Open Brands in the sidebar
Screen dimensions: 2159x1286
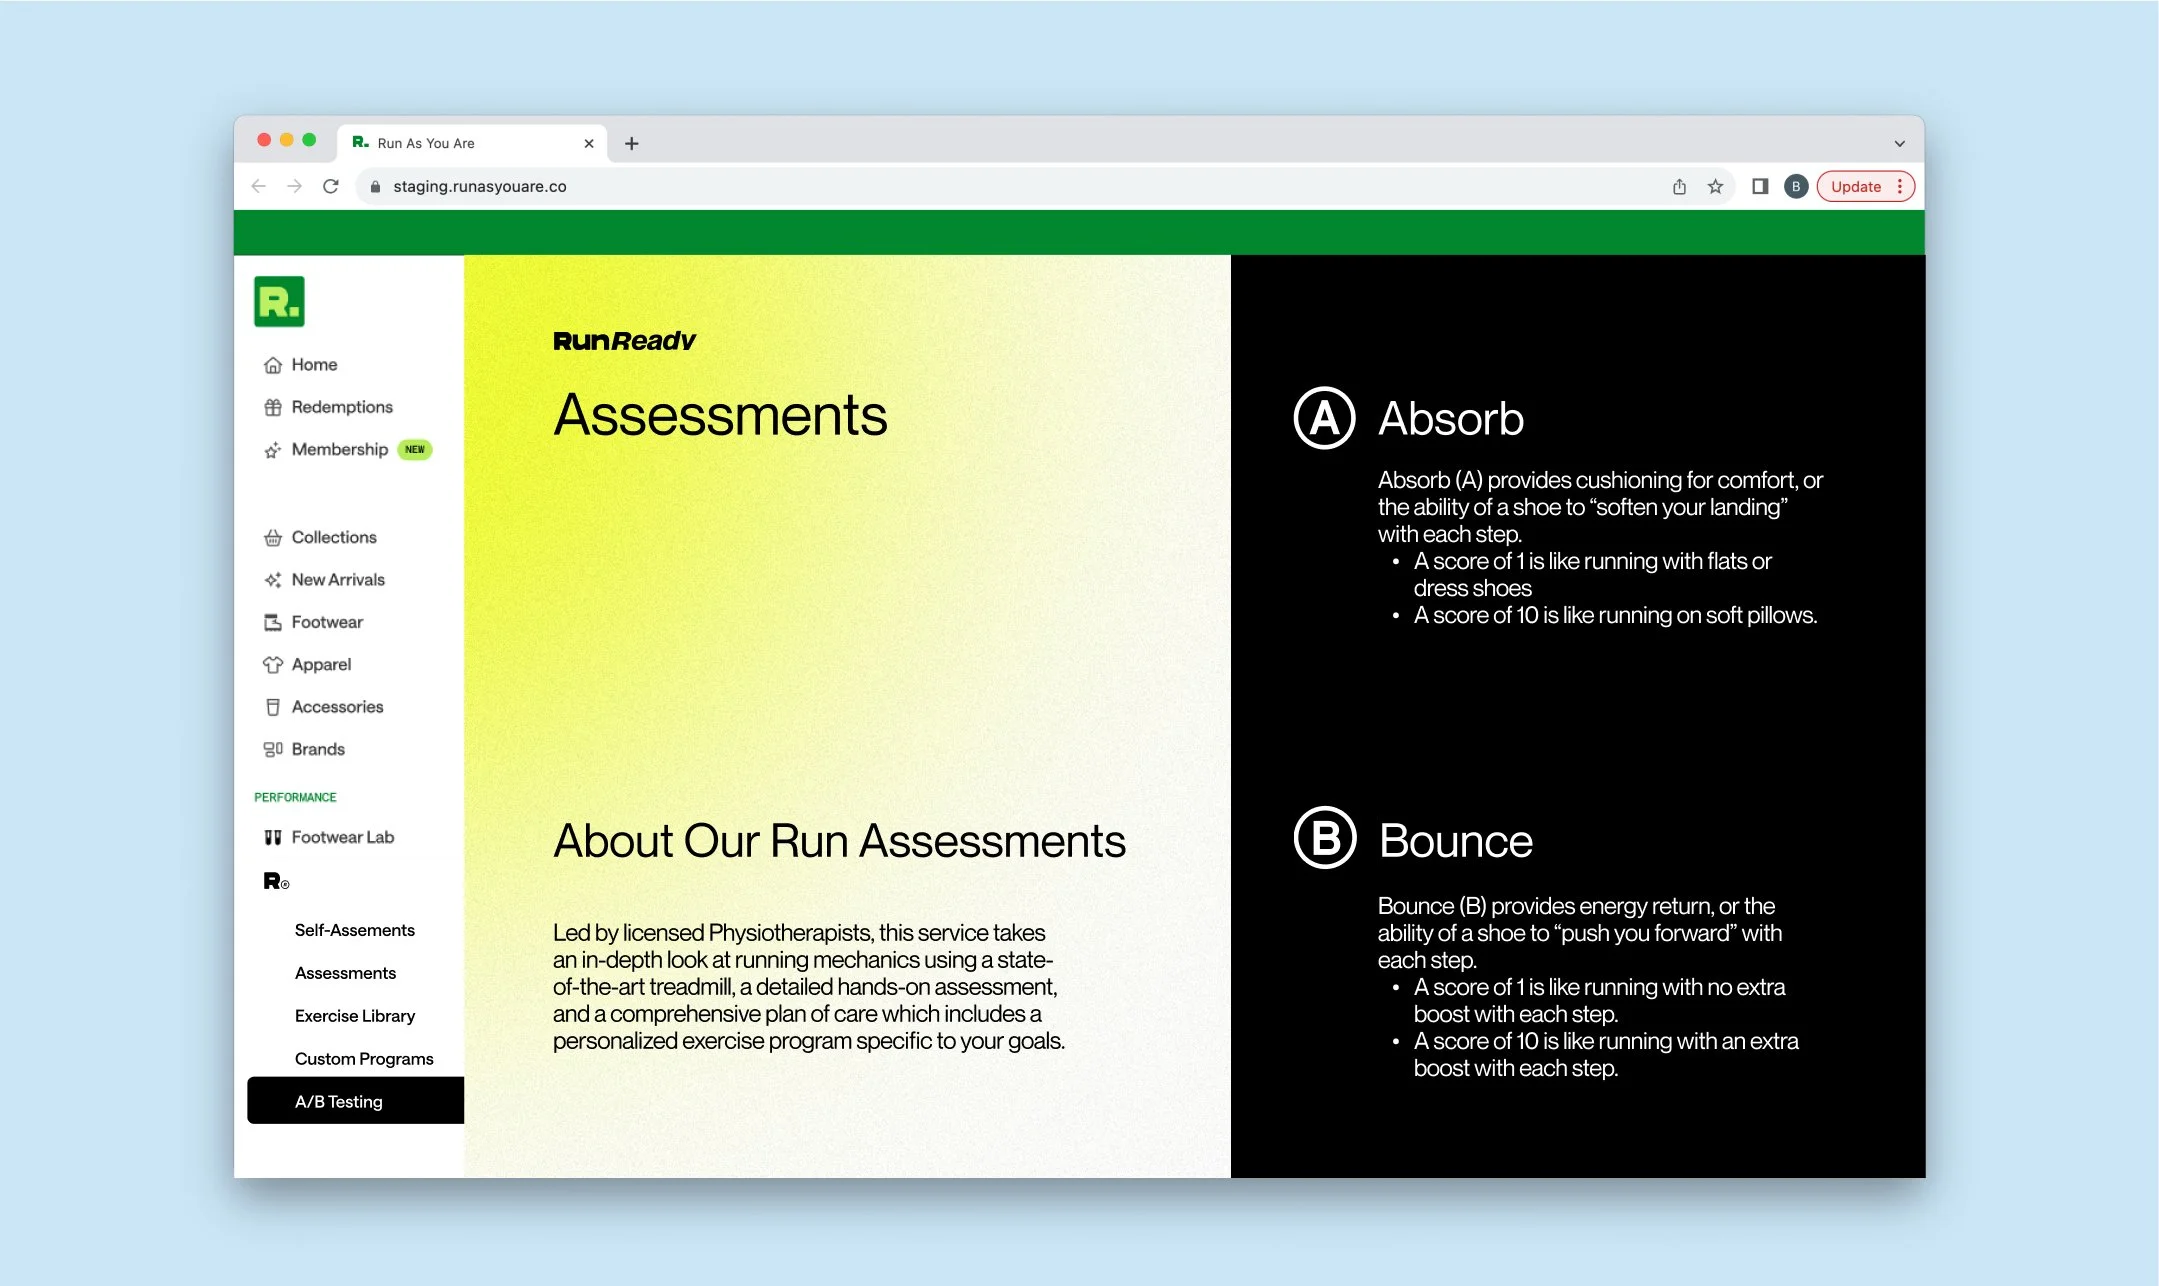317,750
